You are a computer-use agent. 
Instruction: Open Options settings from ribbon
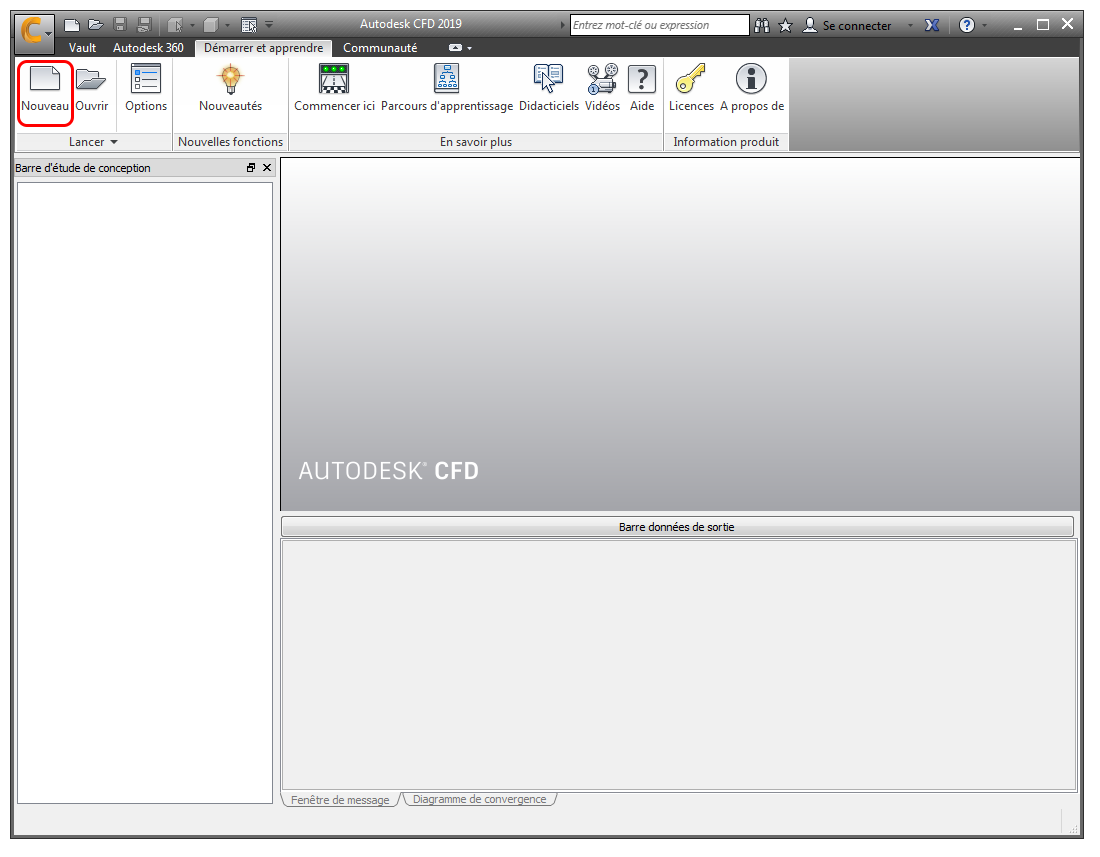146,89
